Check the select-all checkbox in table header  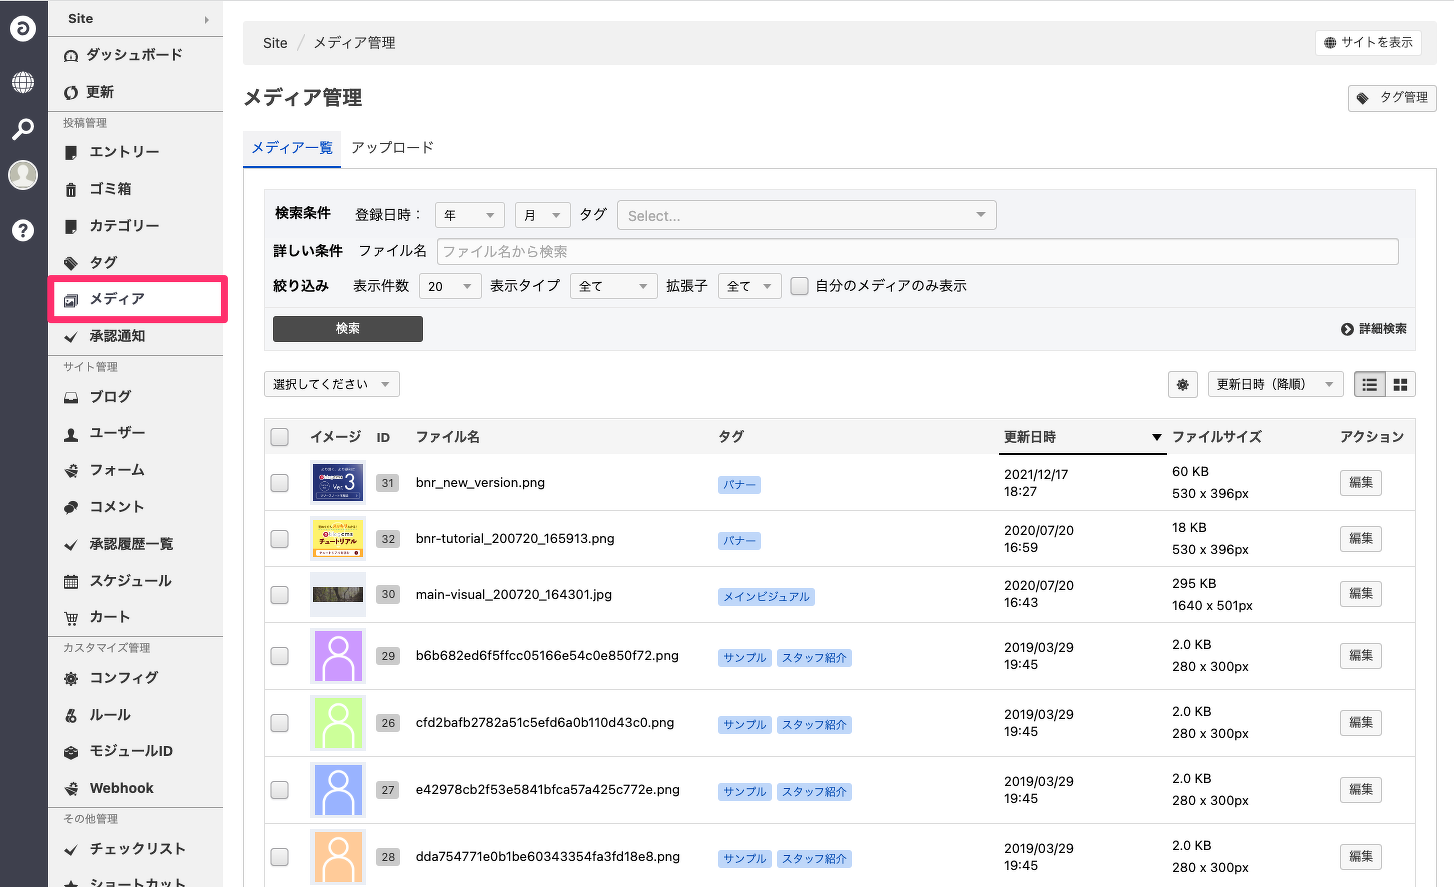click(280, 437)
